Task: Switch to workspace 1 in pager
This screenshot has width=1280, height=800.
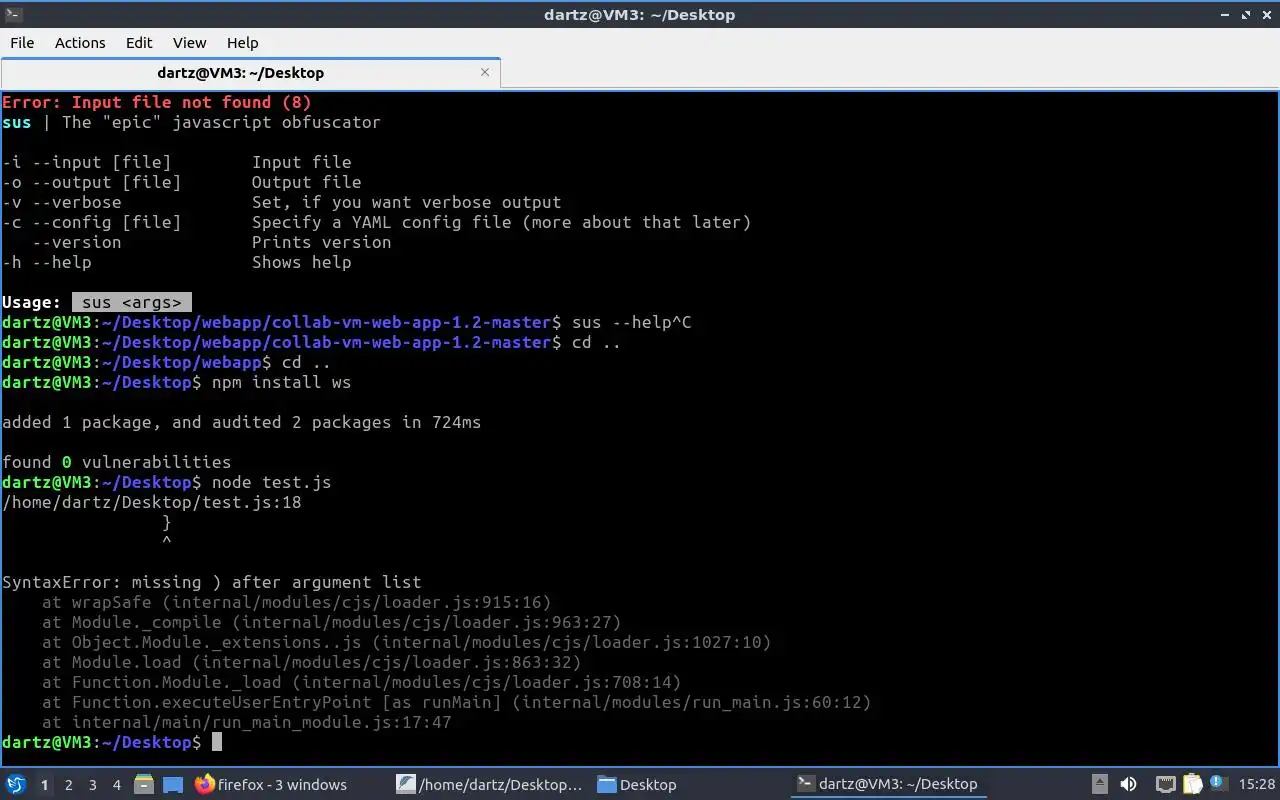Action: pyautogui.click(x=45, y=785)
